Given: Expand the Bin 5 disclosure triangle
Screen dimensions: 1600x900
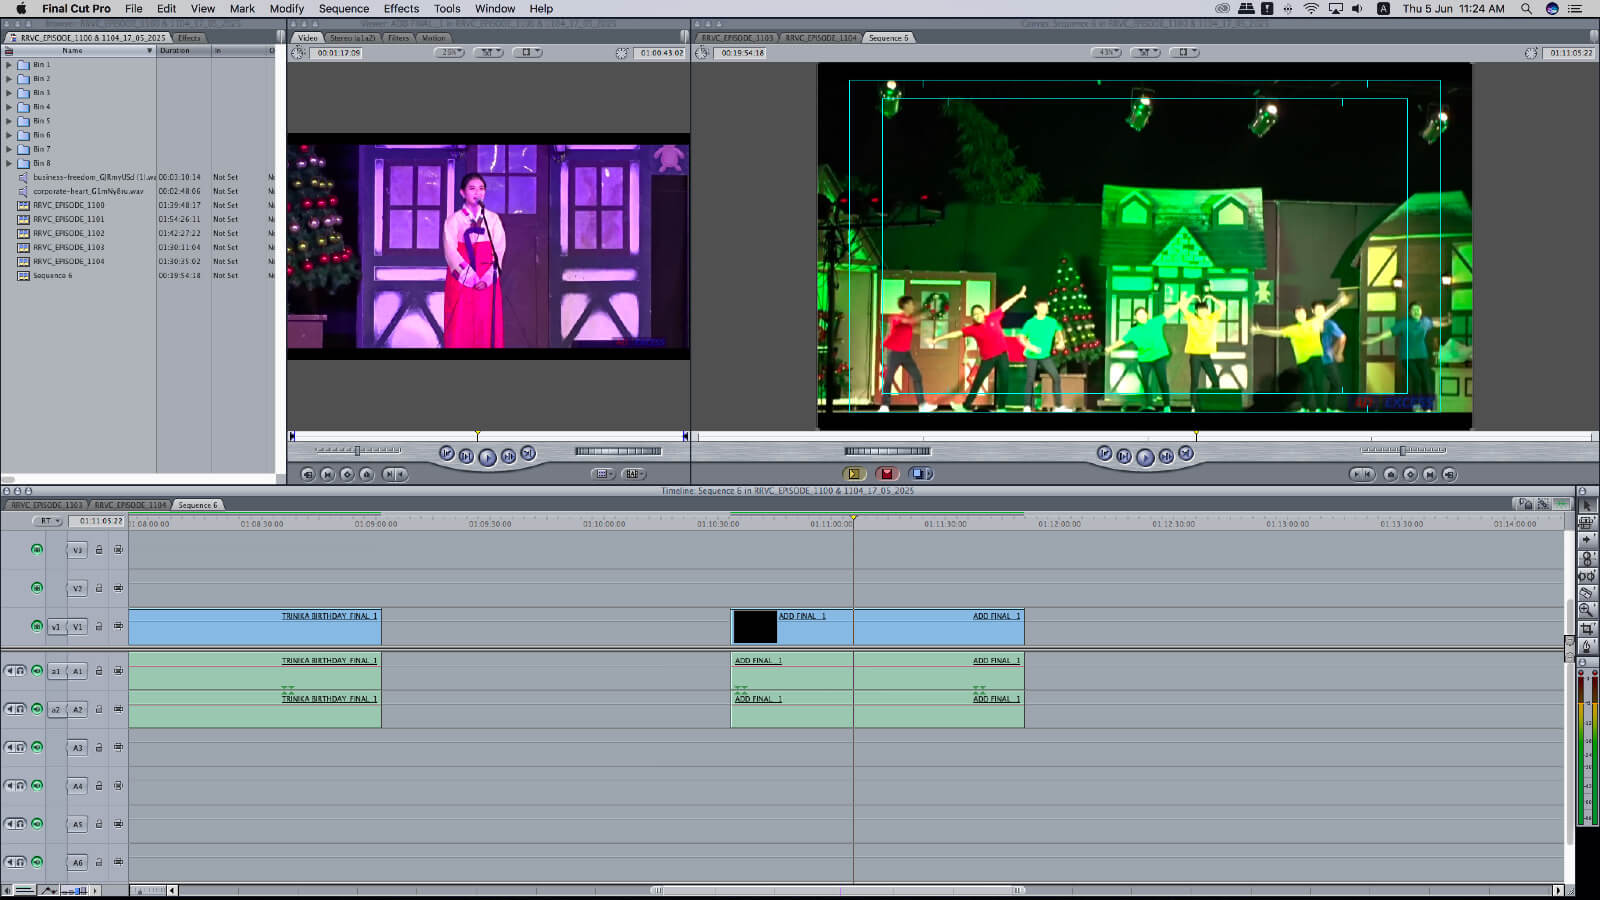Looking at the screenshot, I should tap(9, 121).
